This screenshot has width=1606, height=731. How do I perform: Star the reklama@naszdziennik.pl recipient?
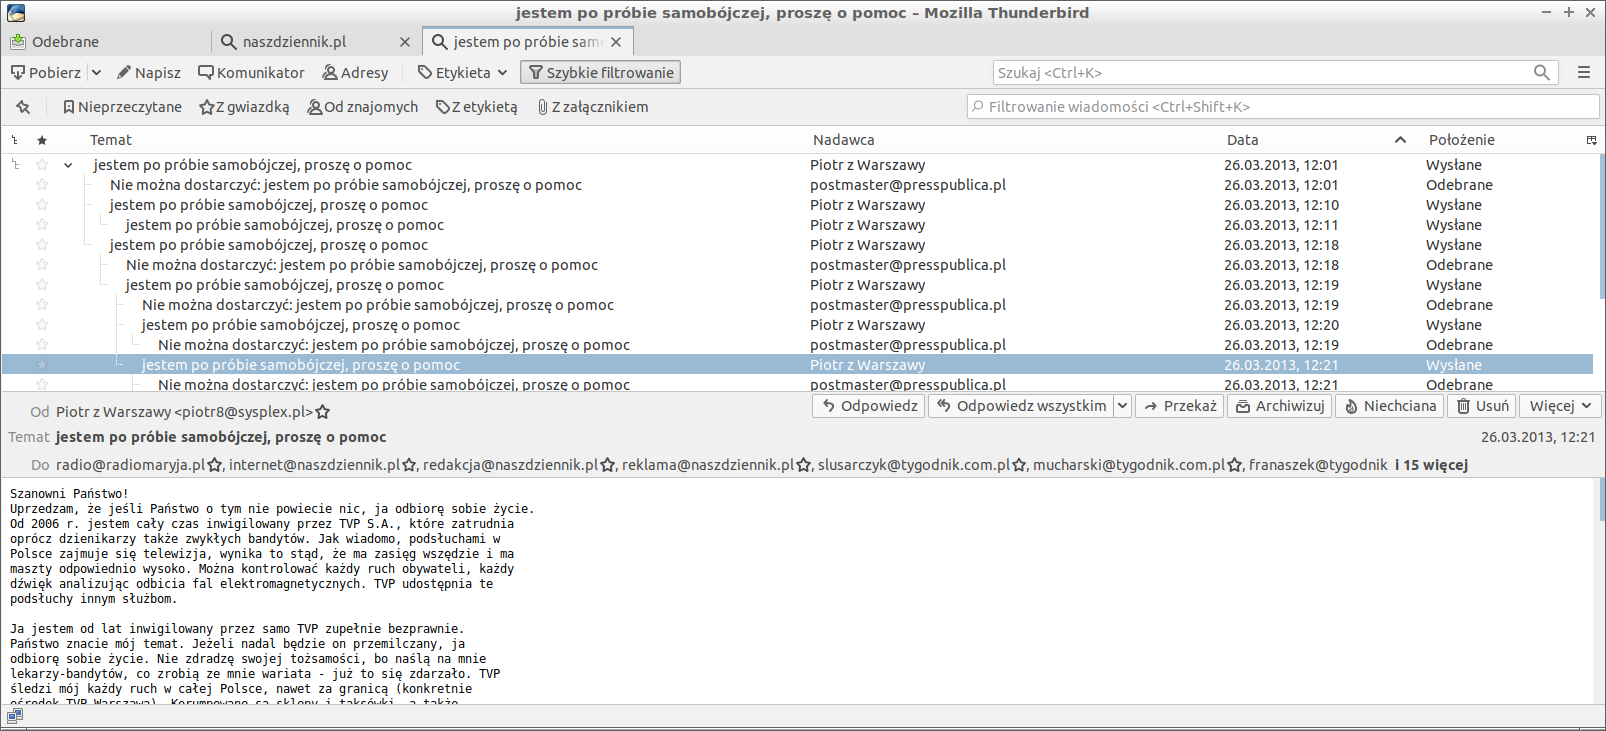tap(803, 465)
